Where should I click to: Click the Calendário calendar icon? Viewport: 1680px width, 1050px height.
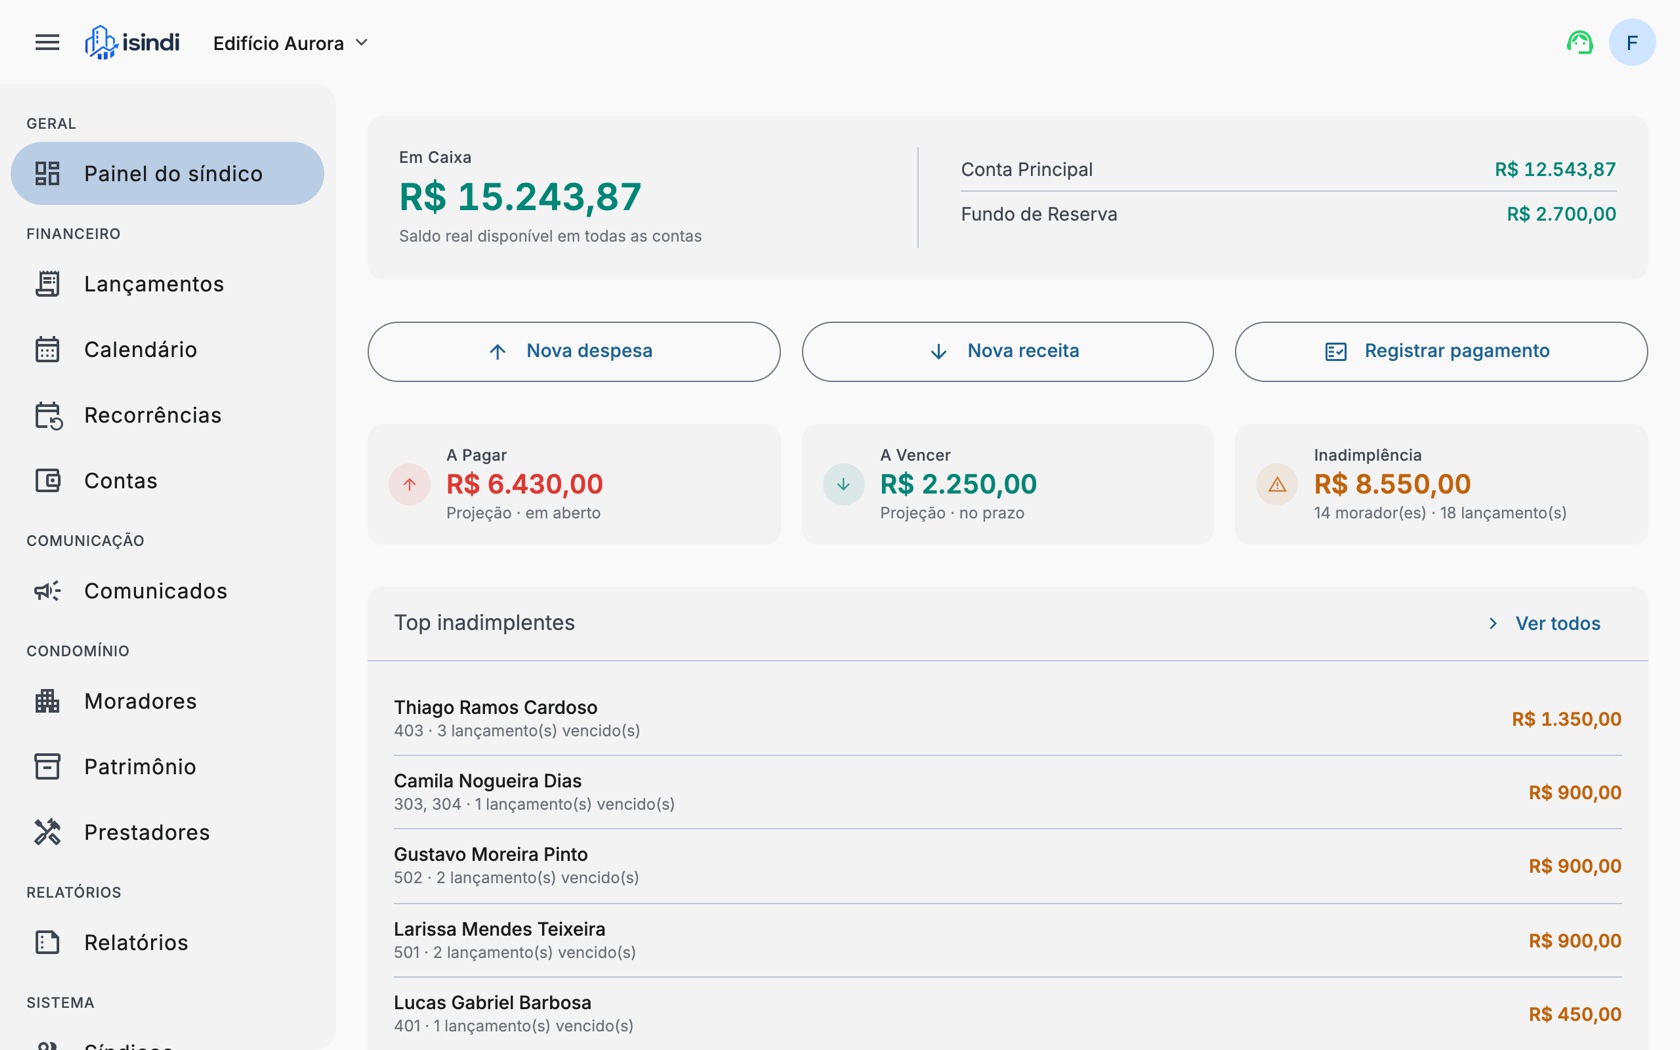click(x=47, y=349)
